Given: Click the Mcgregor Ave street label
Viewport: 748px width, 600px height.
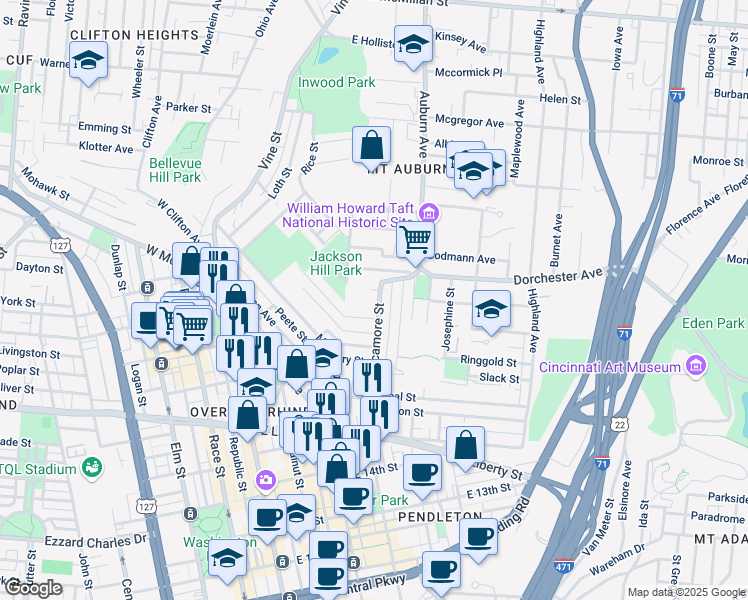Looking at the screenshot, I should [x=469, y=121].
